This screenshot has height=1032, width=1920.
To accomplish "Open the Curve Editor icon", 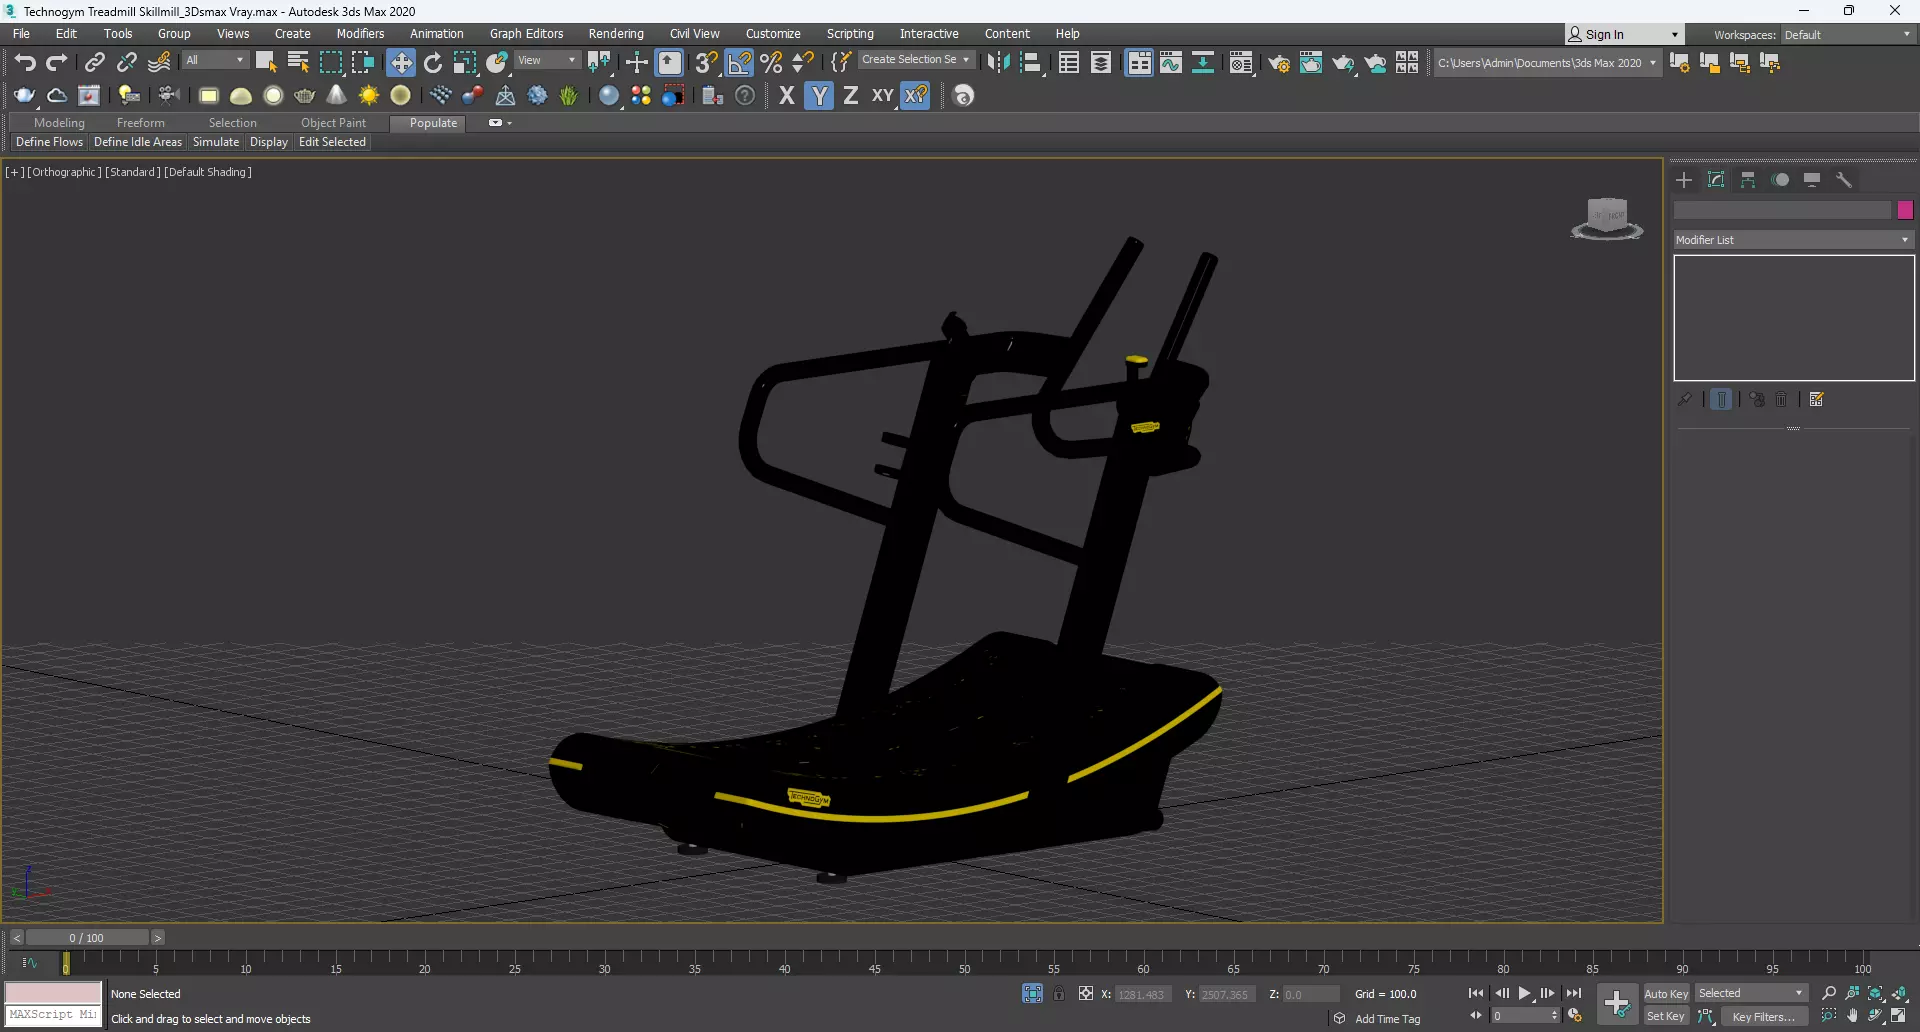I will (1171, 63).
